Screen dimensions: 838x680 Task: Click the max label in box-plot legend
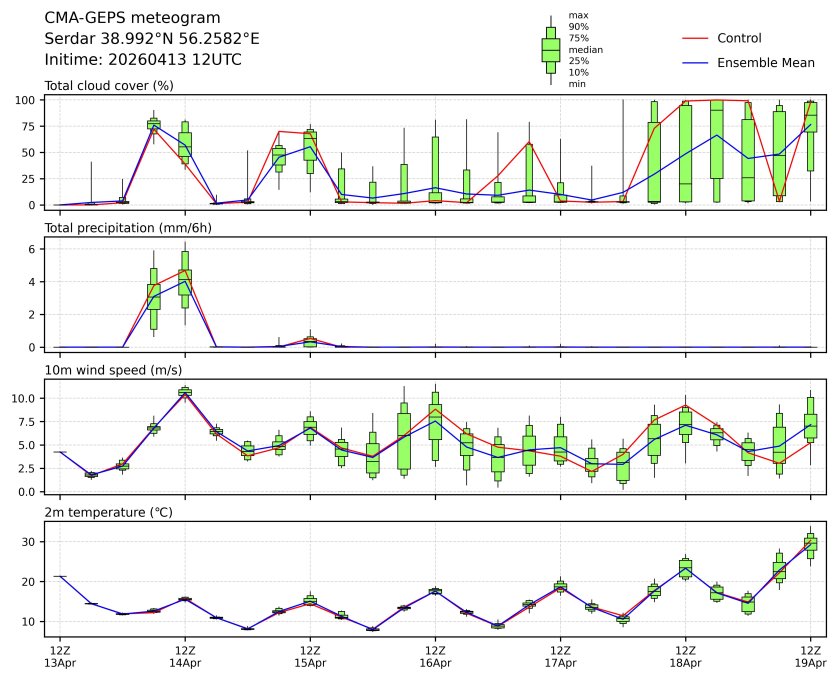(x=577, y=15)
